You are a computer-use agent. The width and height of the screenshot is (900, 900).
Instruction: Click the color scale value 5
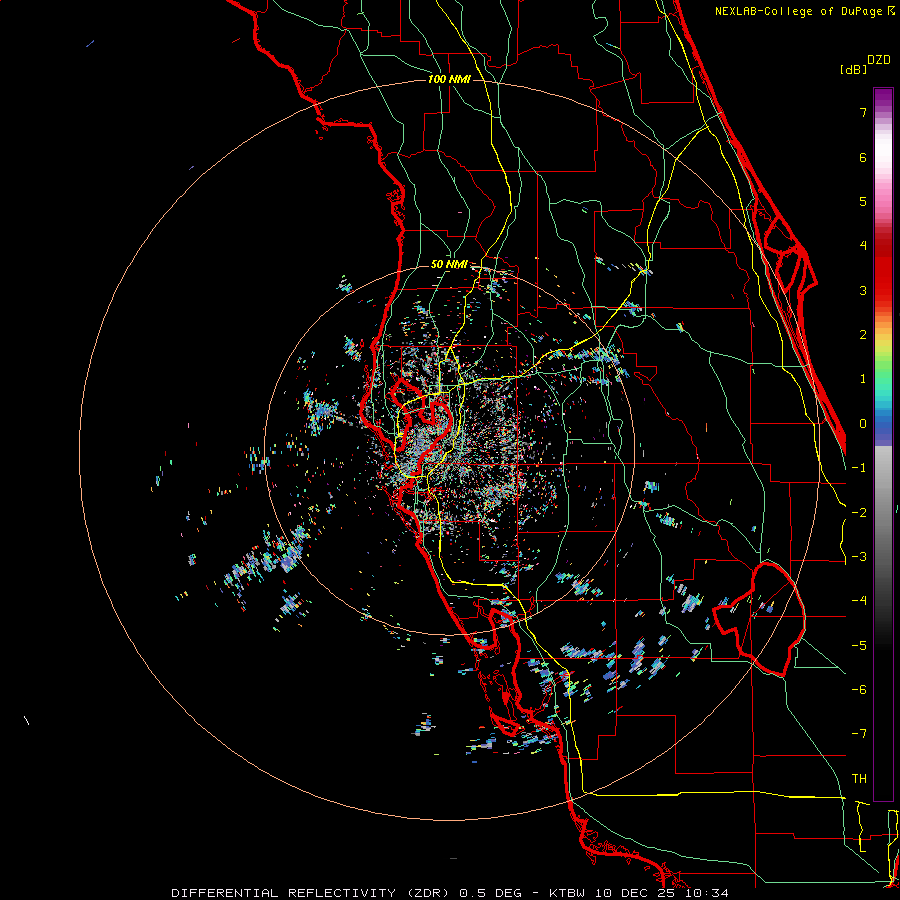[863, 201]
